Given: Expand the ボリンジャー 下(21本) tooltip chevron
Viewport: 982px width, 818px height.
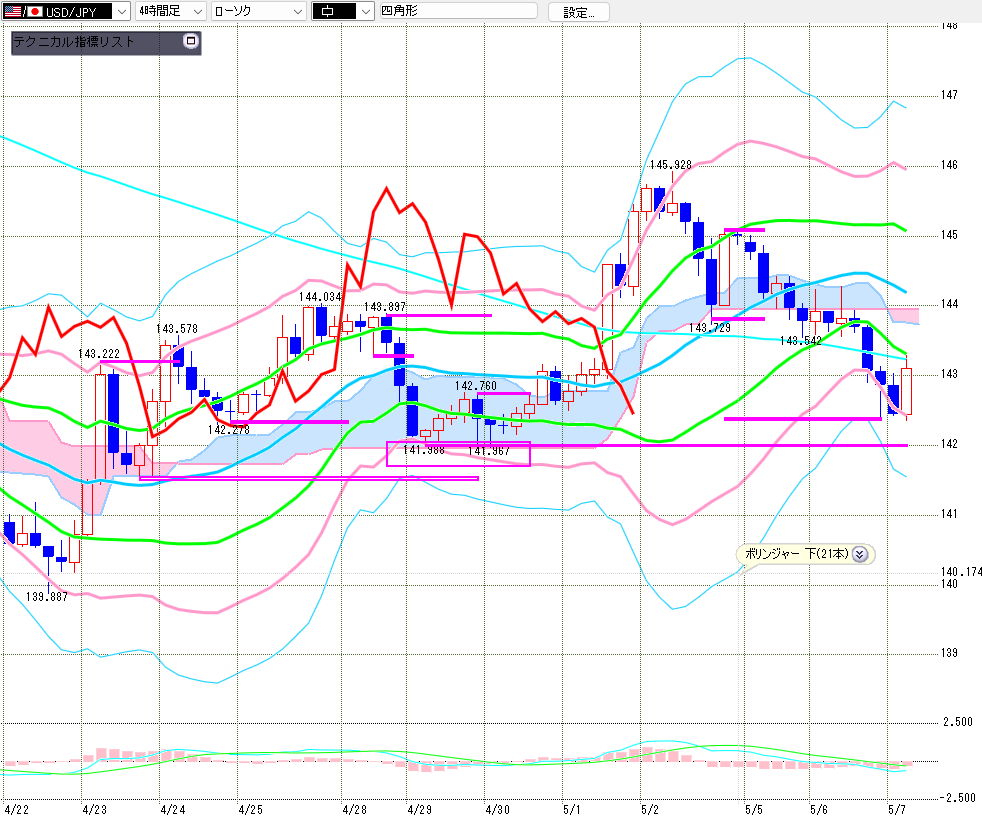Looking at the screenshot, I should point(860,554).
